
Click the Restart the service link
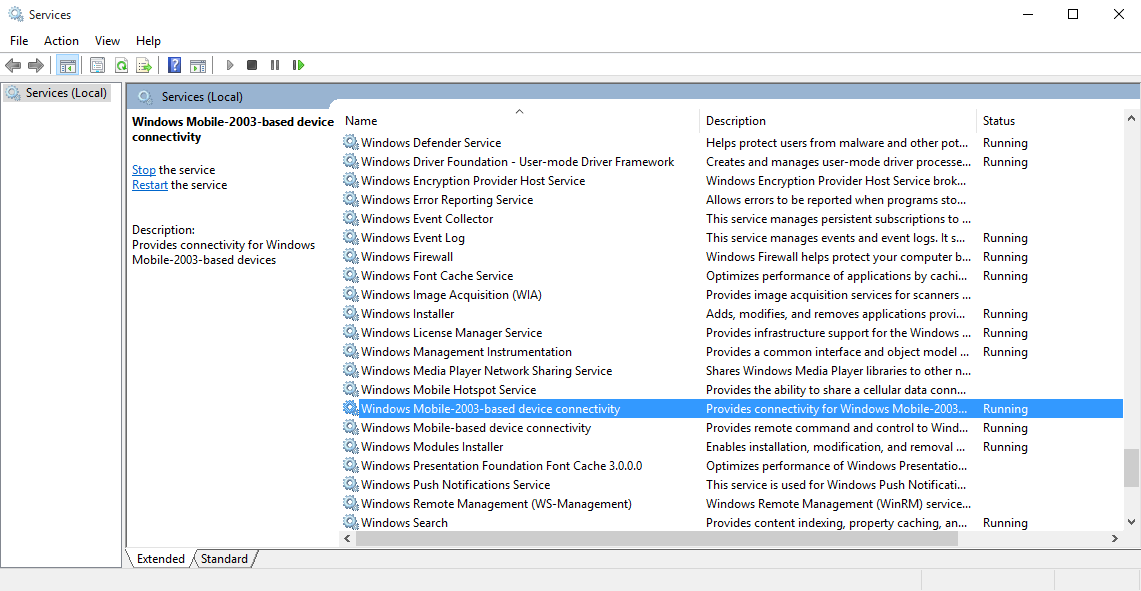click(x=150, y=185)
